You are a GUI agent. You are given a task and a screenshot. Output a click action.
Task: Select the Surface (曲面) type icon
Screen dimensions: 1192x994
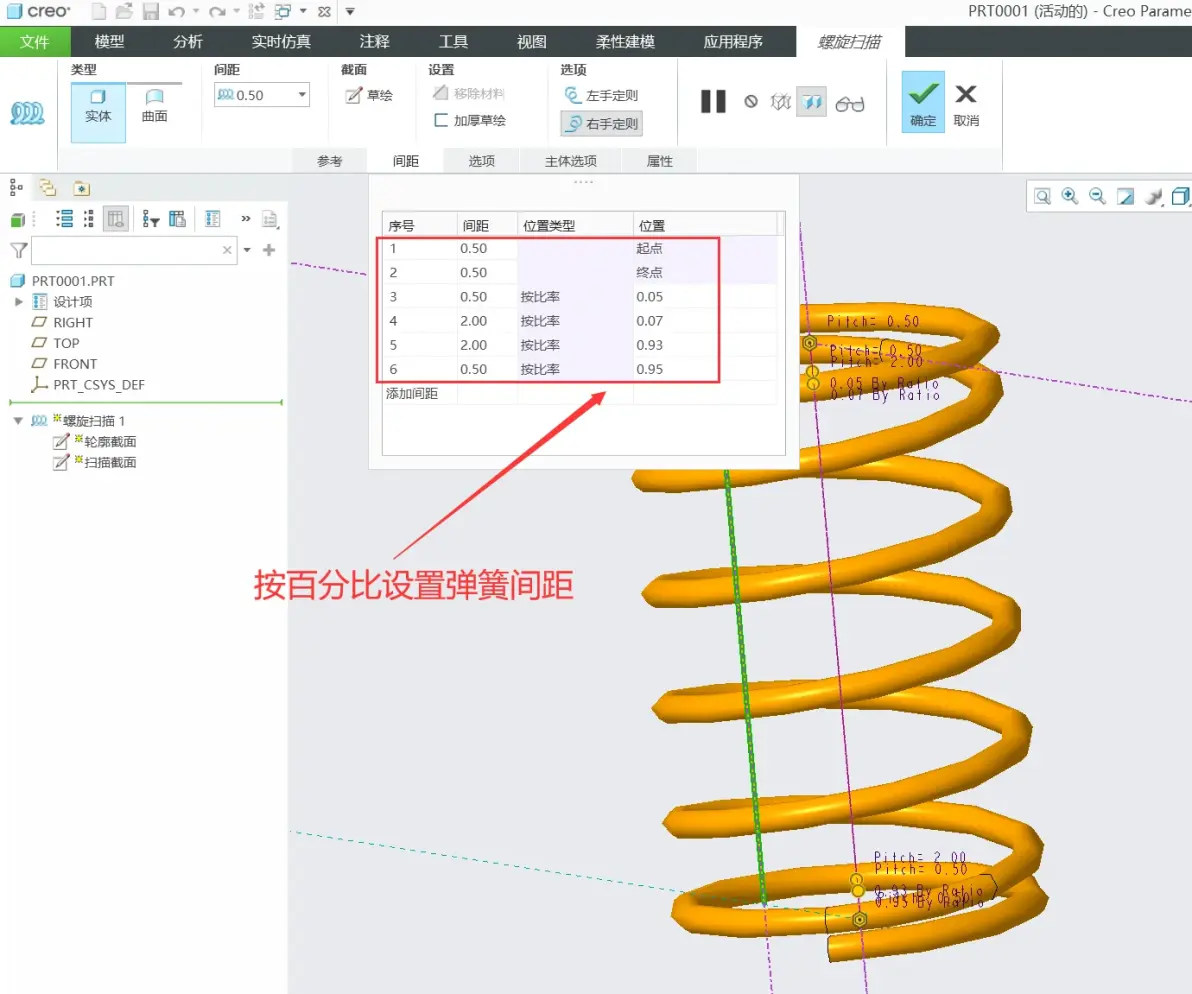154,106
